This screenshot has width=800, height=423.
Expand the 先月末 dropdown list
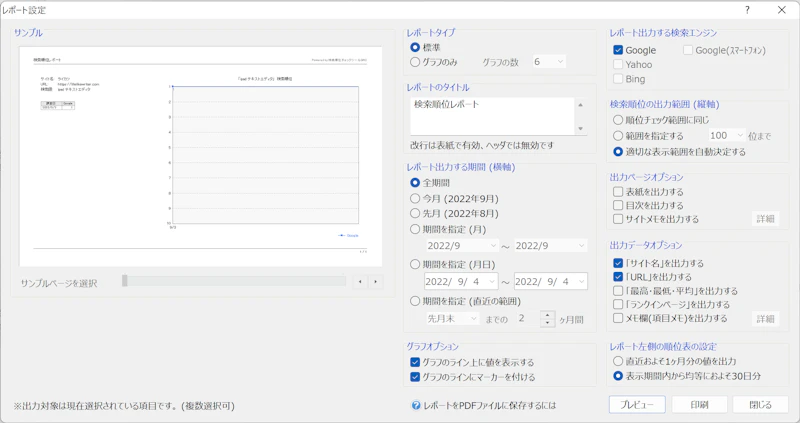click(453, 319)
